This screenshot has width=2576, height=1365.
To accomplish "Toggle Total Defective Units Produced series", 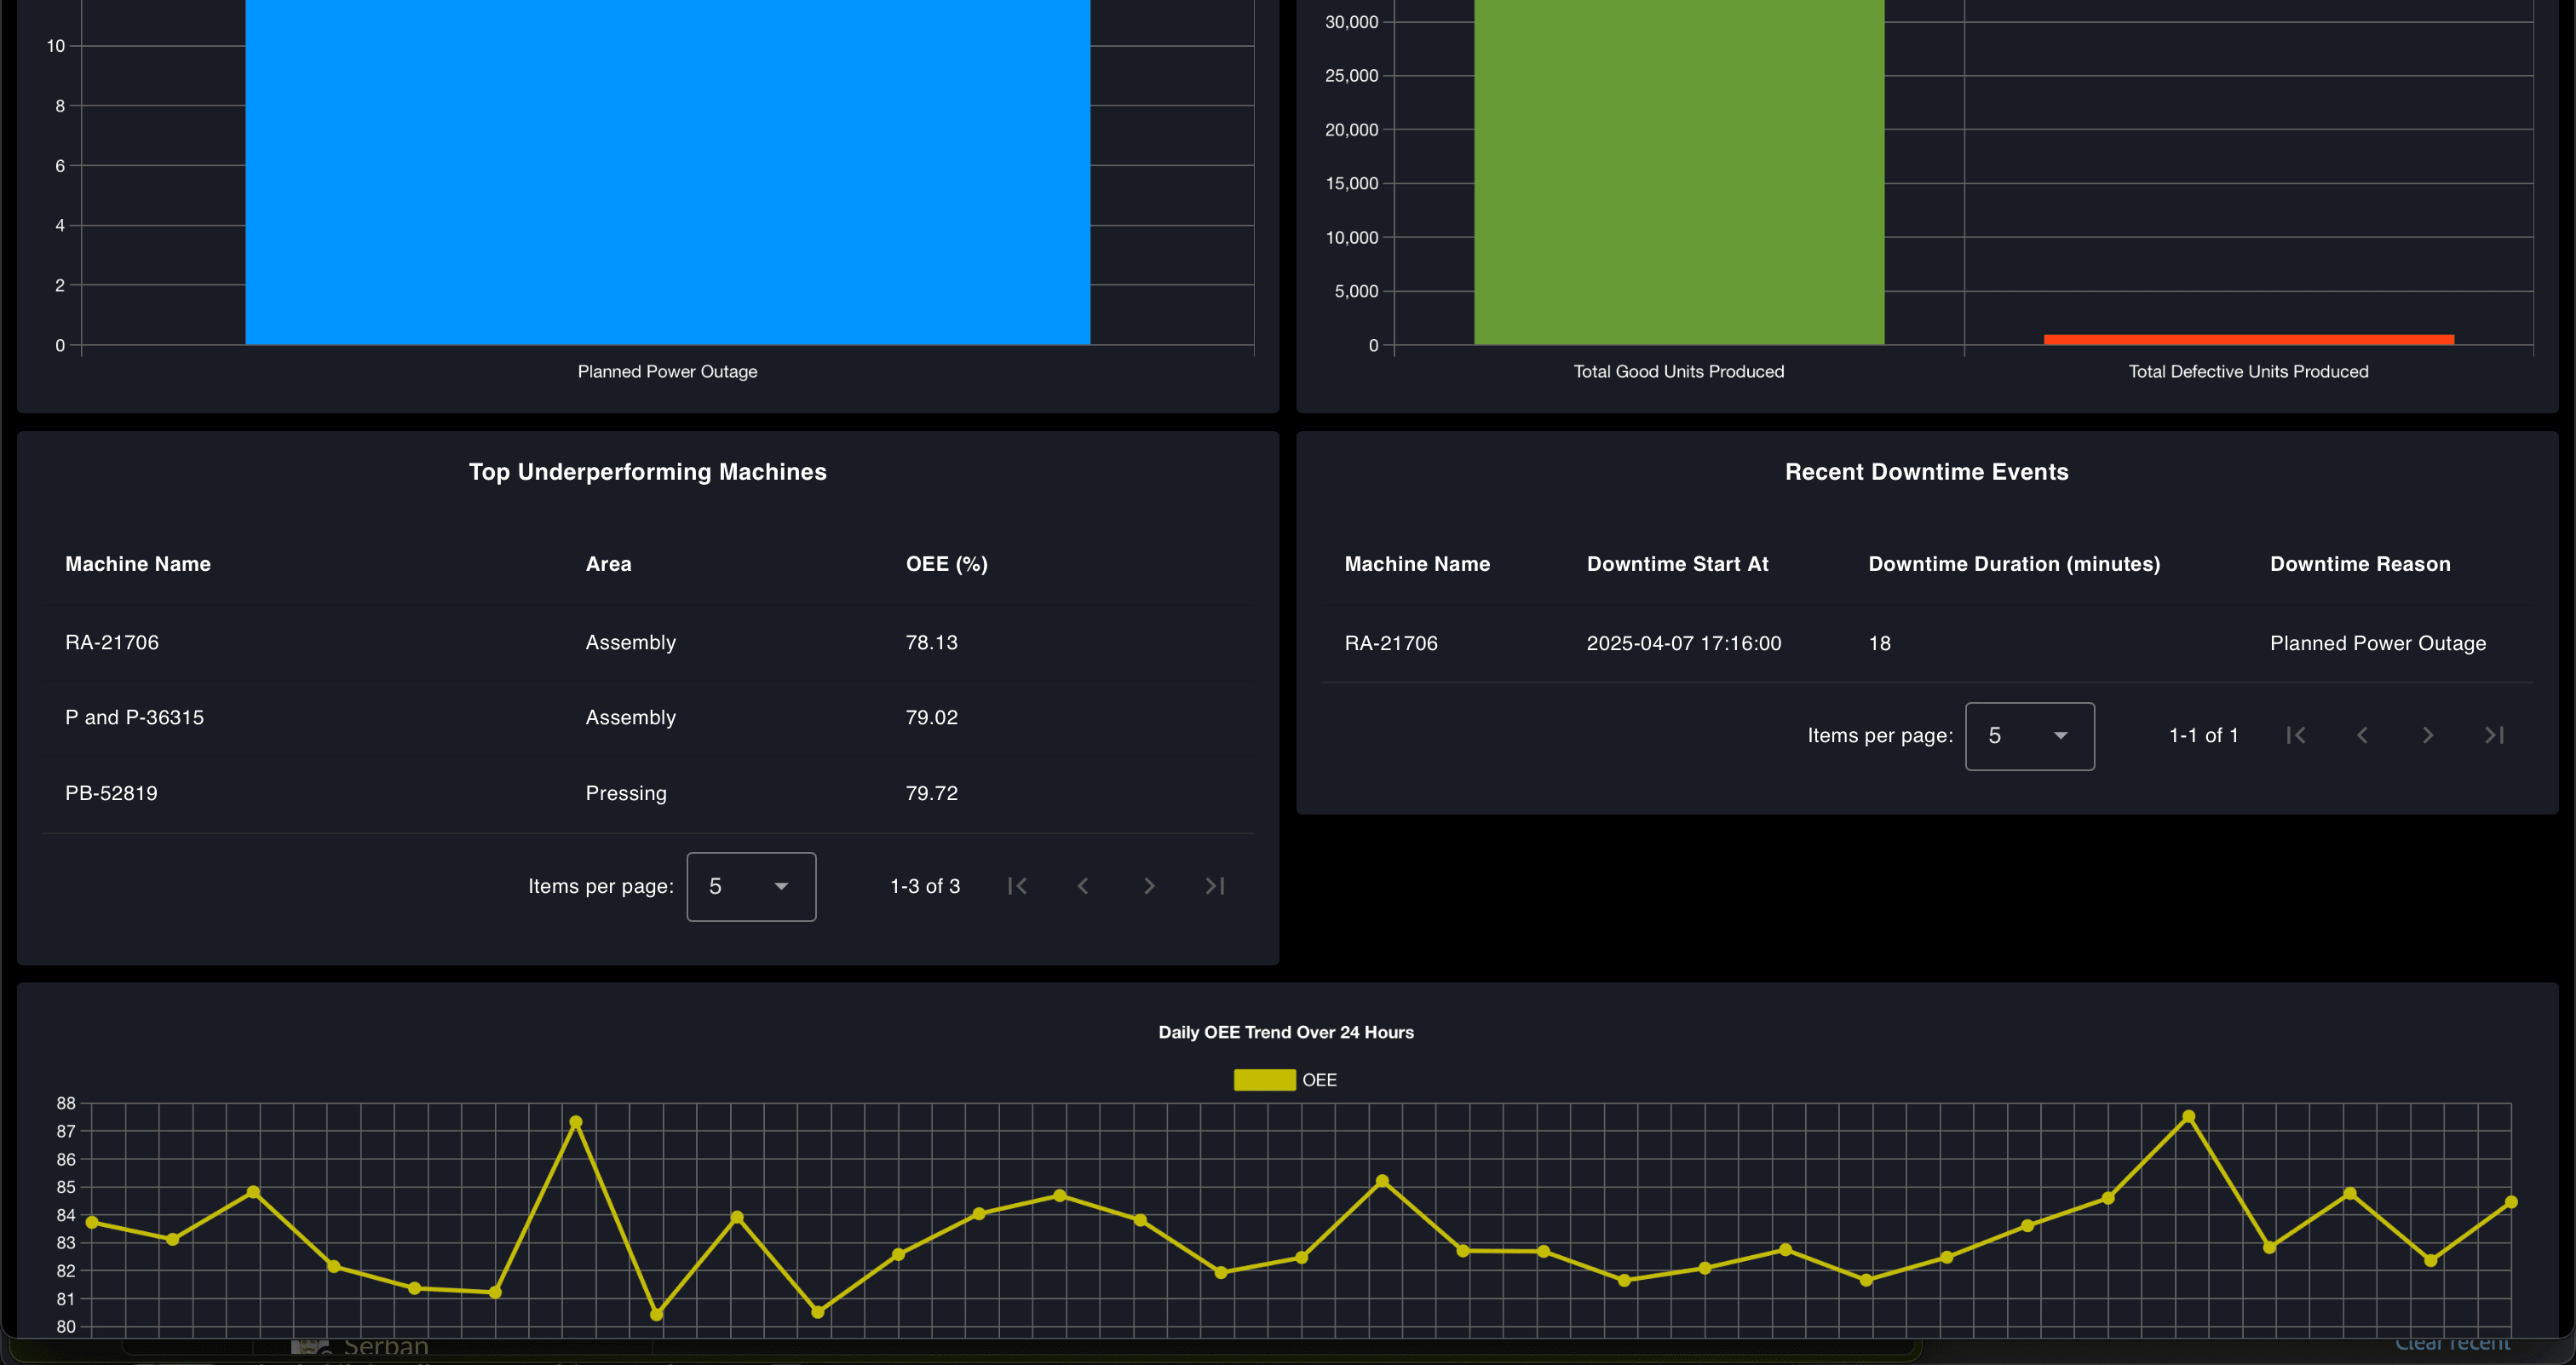I will click(2248, 371).
